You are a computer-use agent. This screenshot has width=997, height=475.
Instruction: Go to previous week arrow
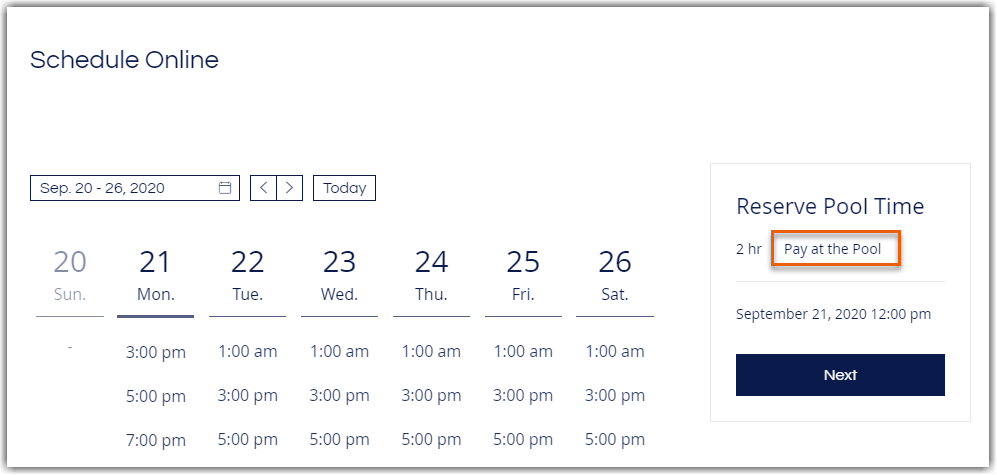tap(263, 188)
